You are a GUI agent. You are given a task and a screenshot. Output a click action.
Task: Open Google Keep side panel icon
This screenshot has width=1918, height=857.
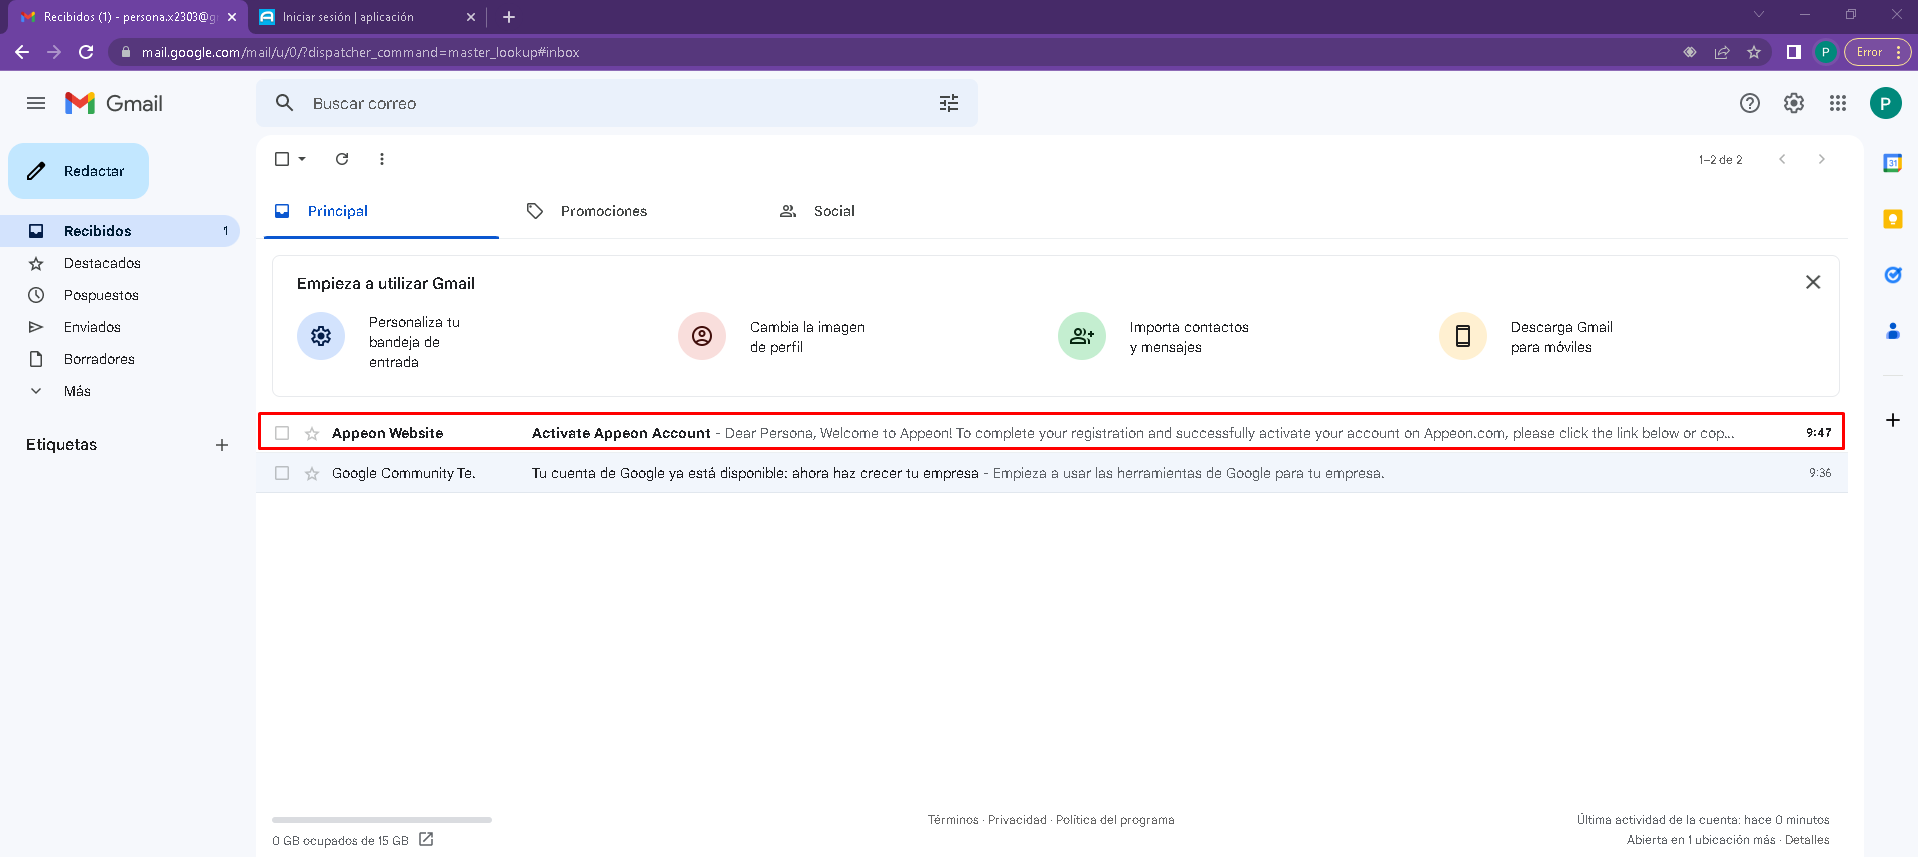pos(1892,219)
